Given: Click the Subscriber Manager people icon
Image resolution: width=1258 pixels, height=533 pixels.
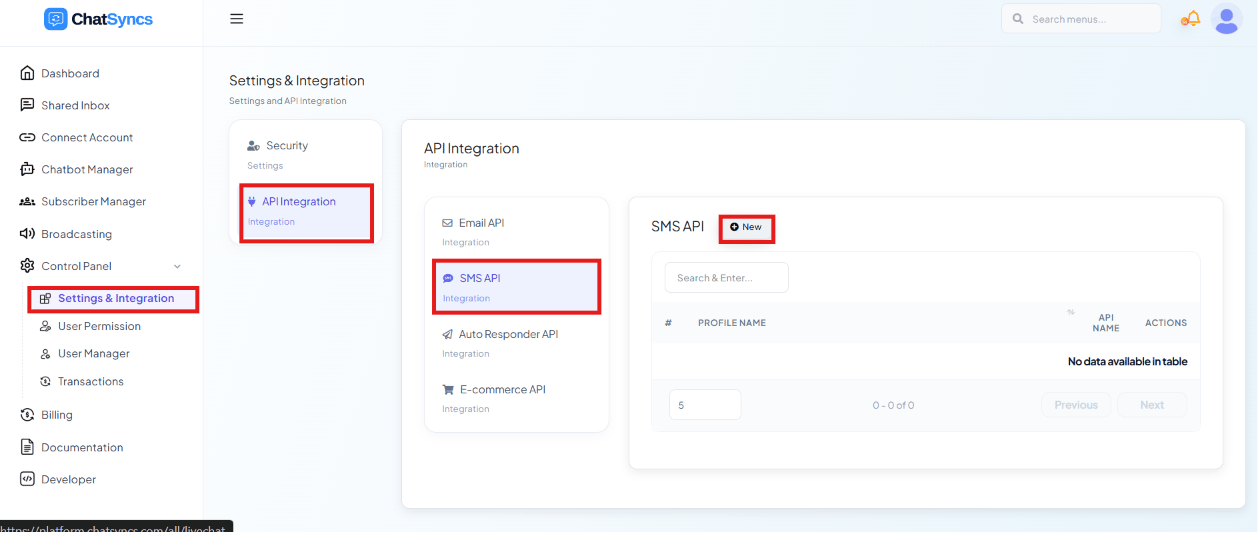Looking at the screenshot, I should tap(27, 201).
